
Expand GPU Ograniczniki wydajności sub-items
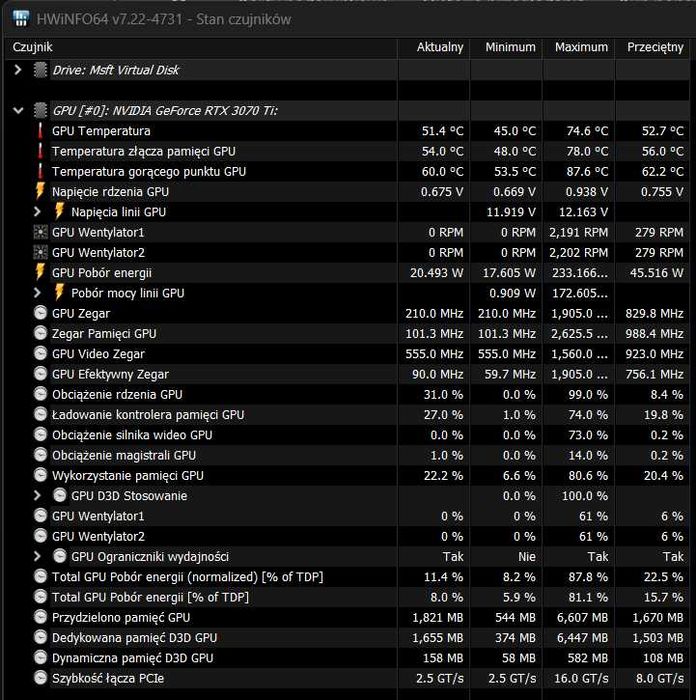[38, 556]
